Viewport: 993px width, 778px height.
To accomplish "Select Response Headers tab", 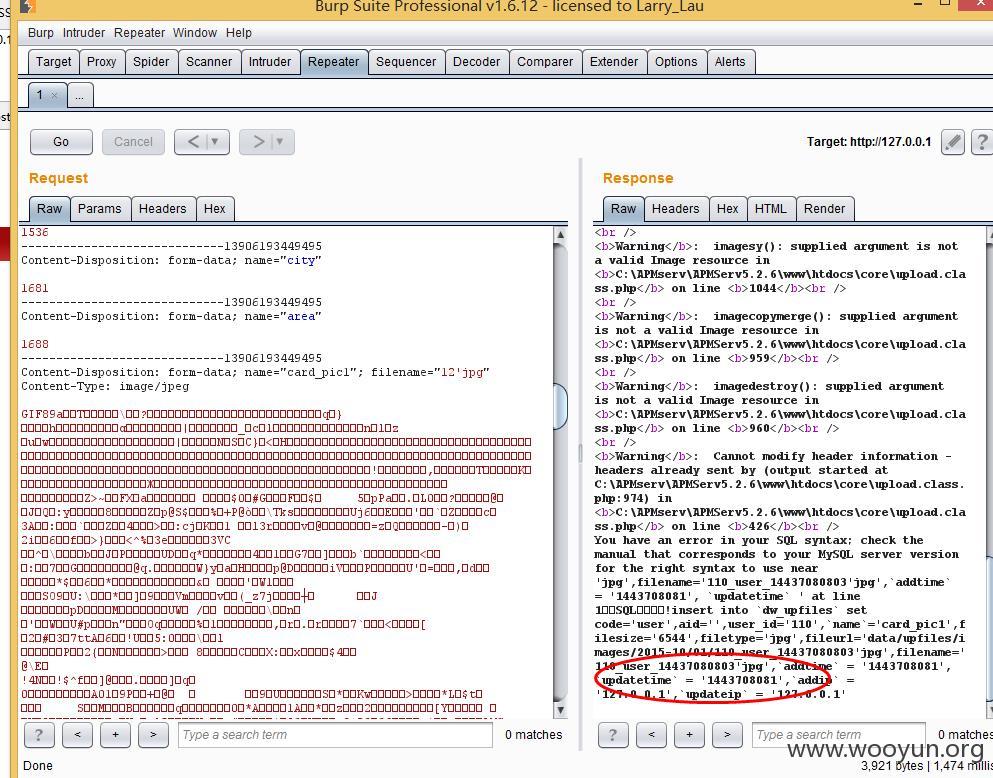I will 676,209.
